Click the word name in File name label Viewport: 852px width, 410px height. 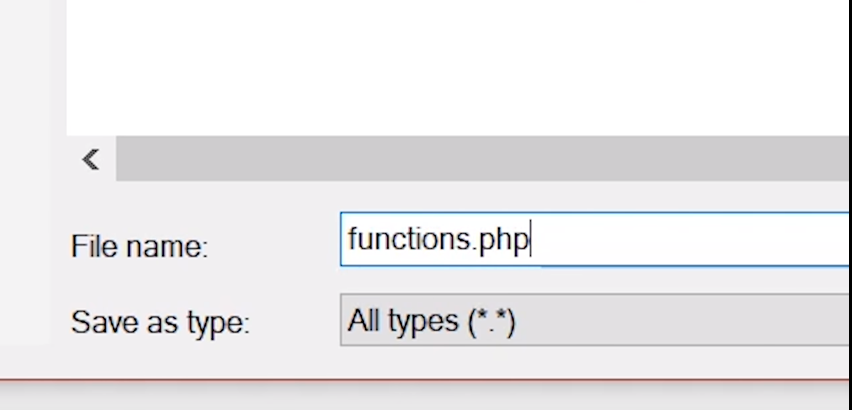[167, 248]
